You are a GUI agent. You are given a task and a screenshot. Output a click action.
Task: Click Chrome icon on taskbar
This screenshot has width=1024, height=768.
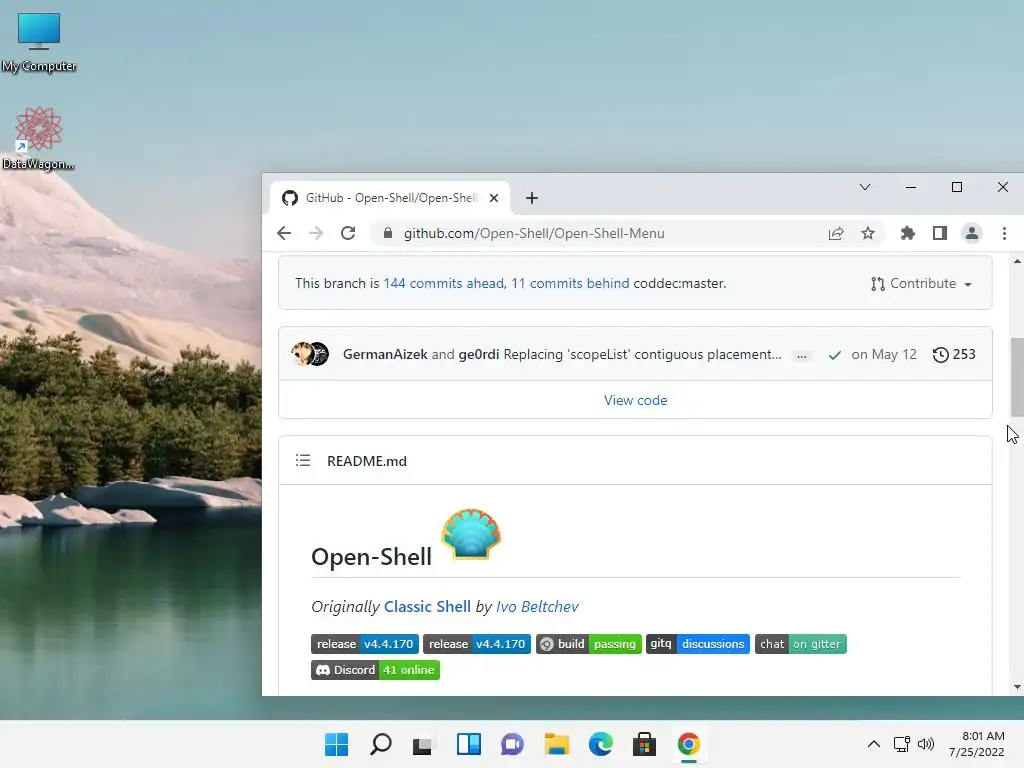click(688, 744)
